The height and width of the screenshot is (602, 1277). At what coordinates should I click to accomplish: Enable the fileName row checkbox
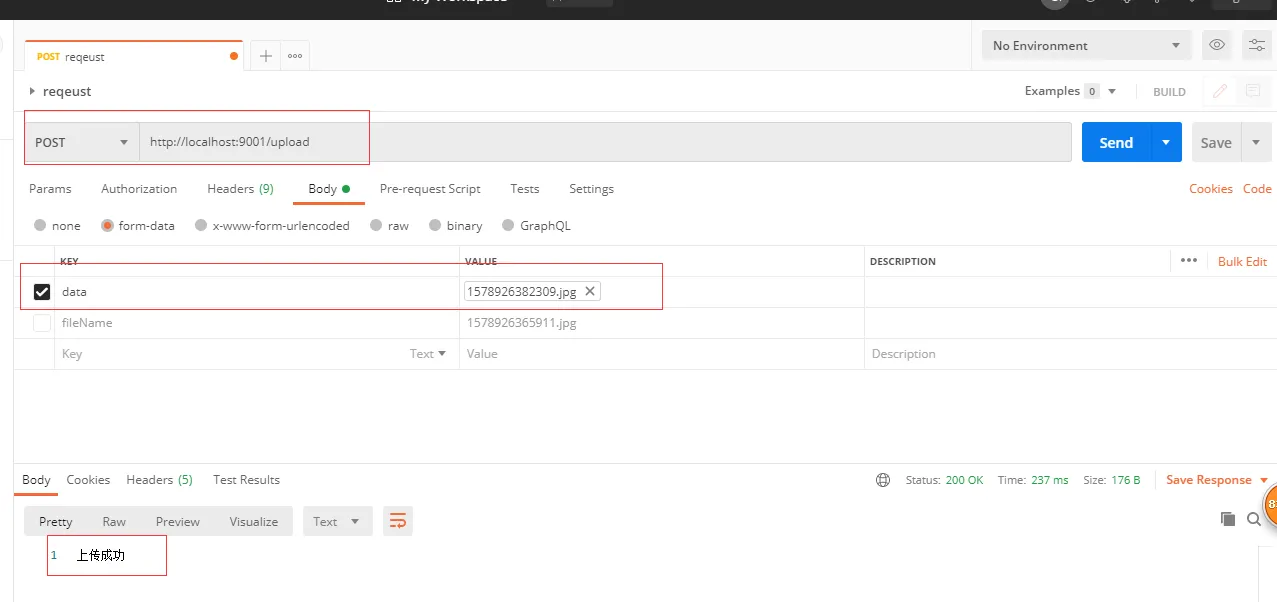[42, 323]
